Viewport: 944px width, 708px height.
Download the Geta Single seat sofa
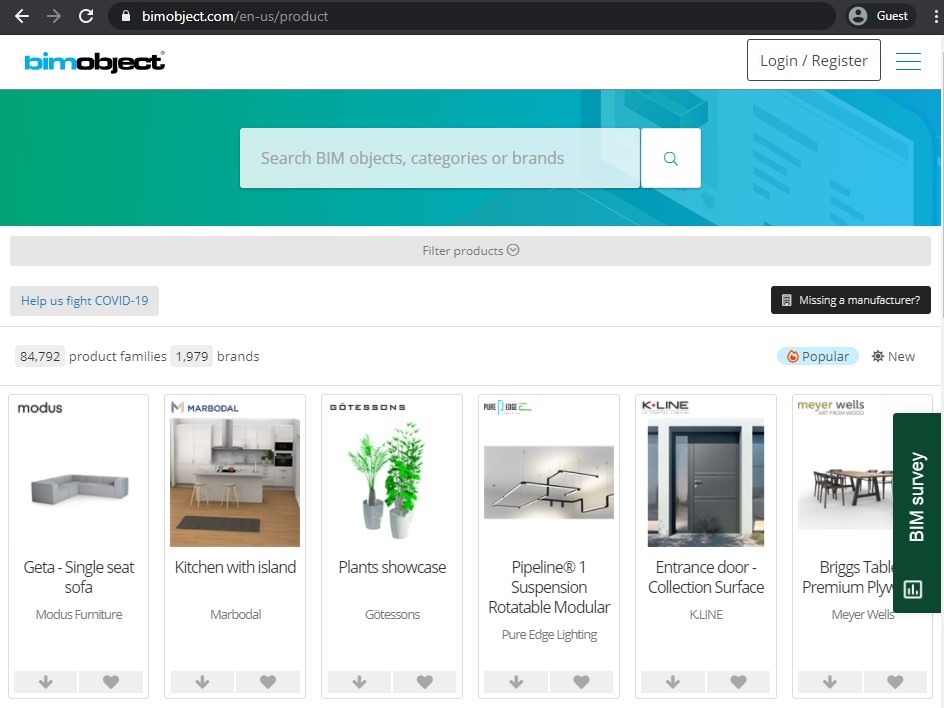(x=45, y=682)
